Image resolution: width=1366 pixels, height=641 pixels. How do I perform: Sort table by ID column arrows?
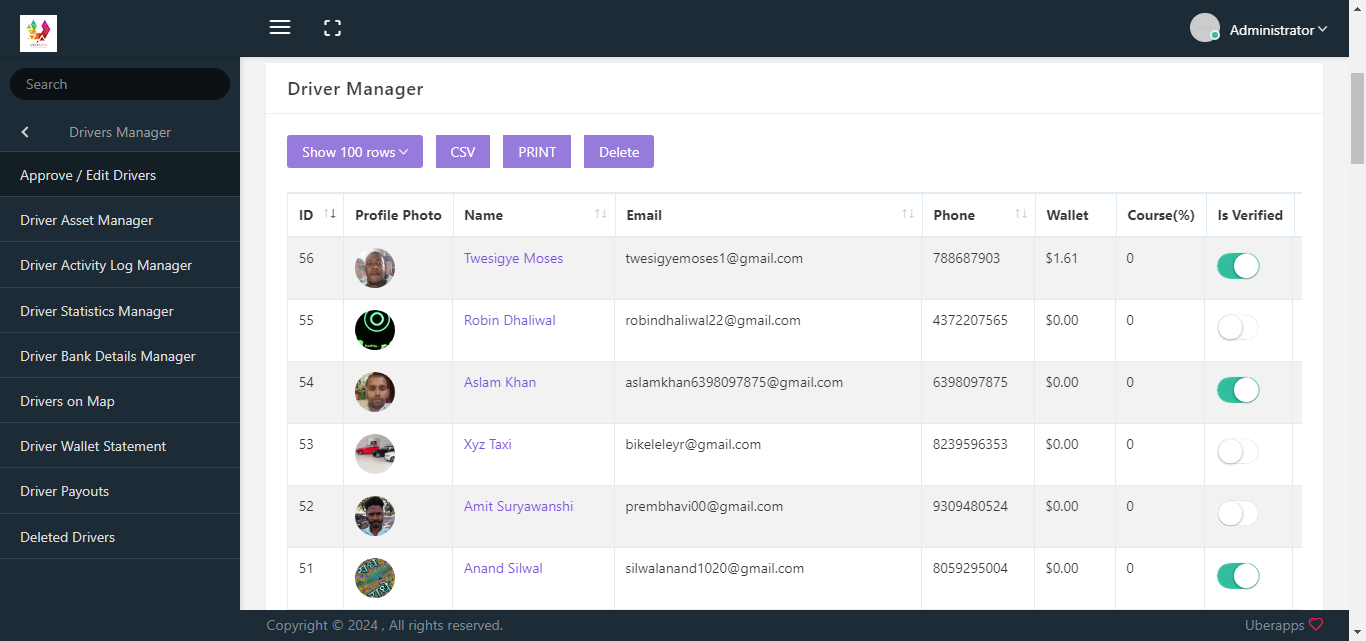pos(330,214)
